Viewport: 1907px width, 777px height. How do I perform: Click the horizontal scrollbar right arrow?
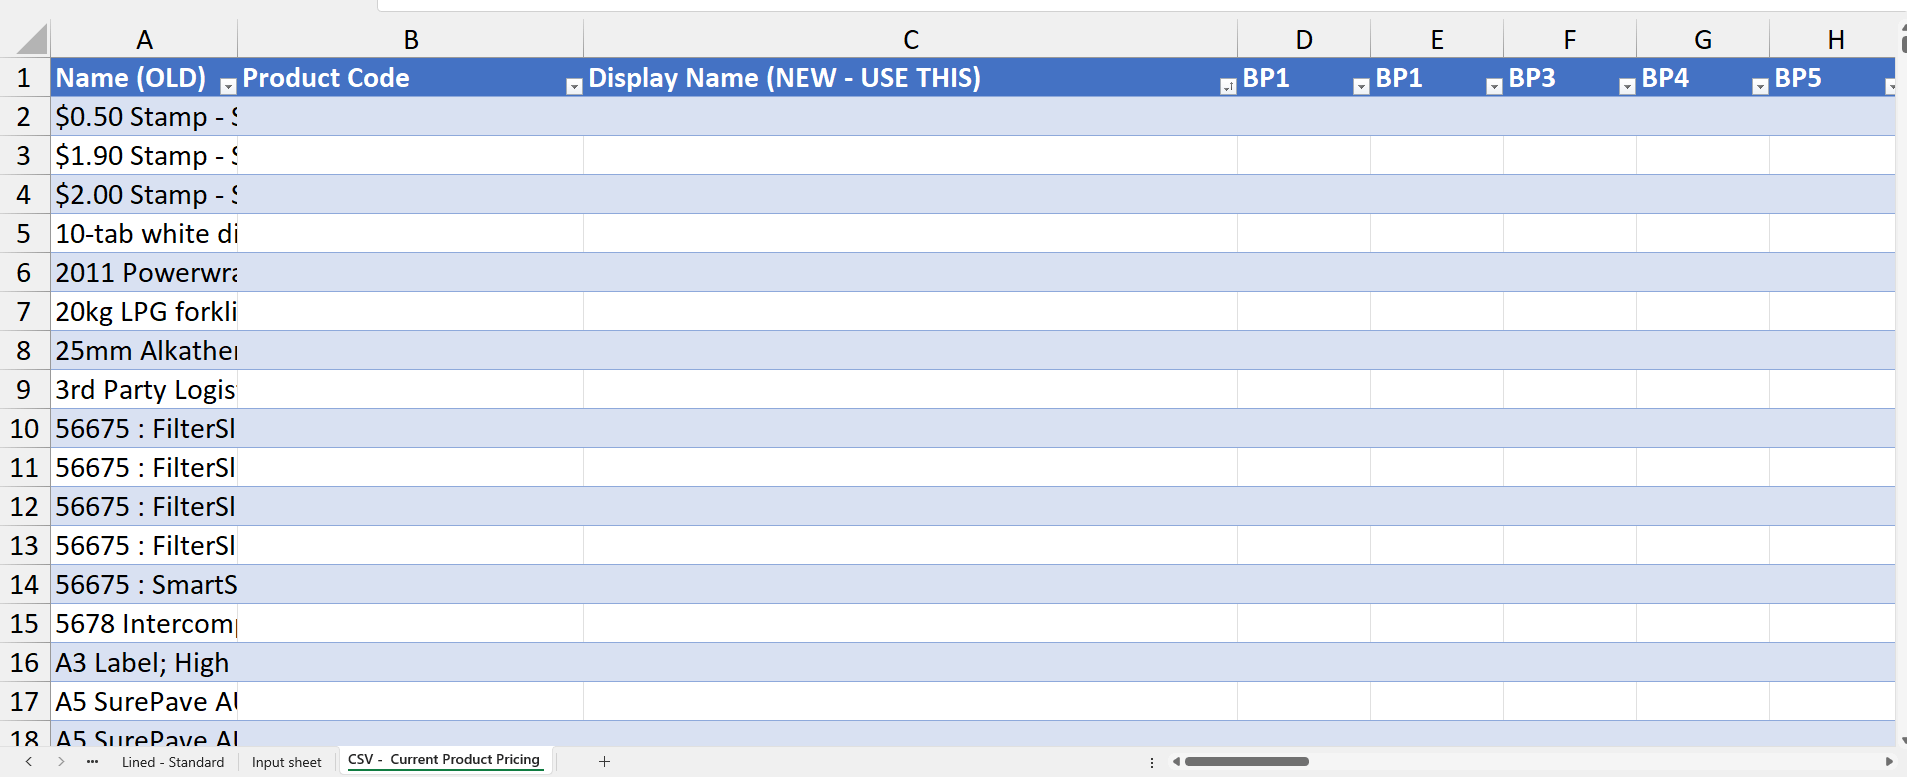pyautogui.click(x=1889, y=762)
